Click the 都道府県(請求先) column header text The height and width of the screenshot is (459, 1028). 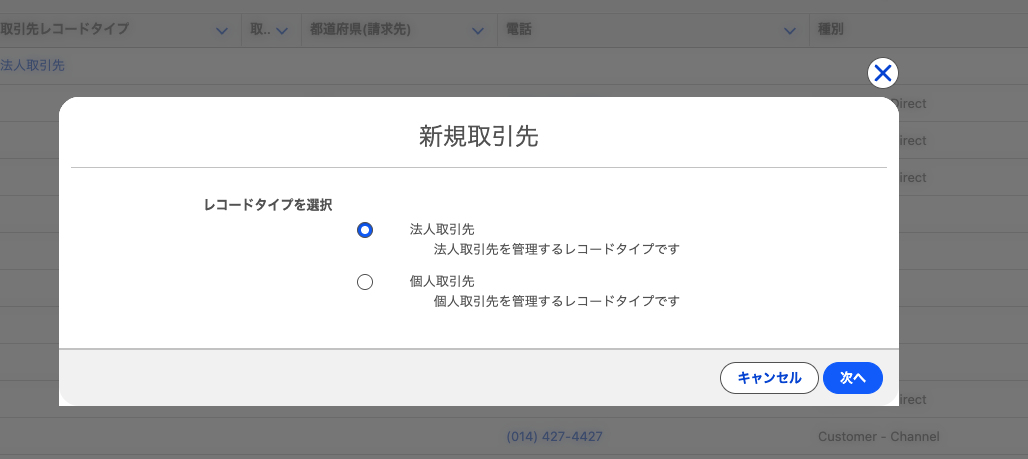pyautogui.click(x=360, y=30)
